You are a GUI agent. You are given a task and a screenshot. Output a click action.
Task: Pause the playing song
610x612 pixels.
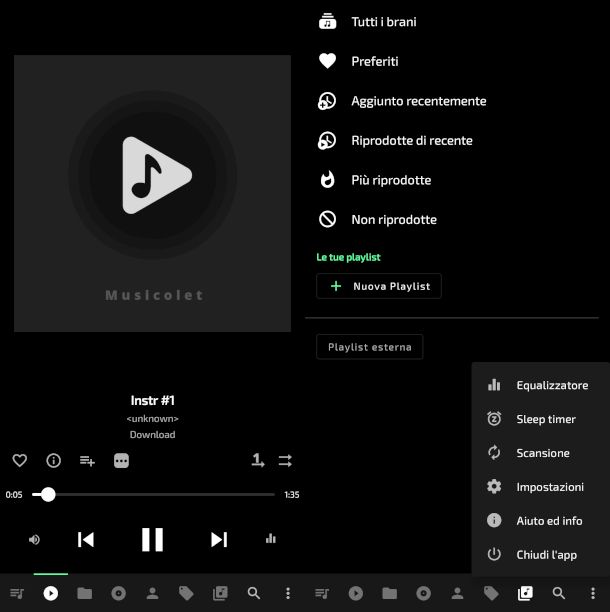pos(152,540)
